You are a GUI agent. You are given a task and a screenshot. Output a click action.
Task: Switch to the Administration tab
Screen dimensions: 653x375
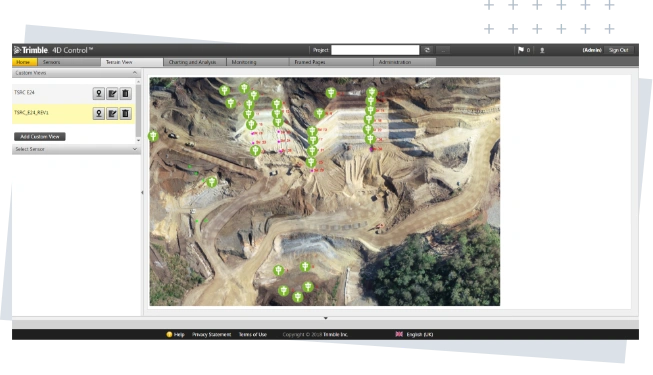[405, 62]
